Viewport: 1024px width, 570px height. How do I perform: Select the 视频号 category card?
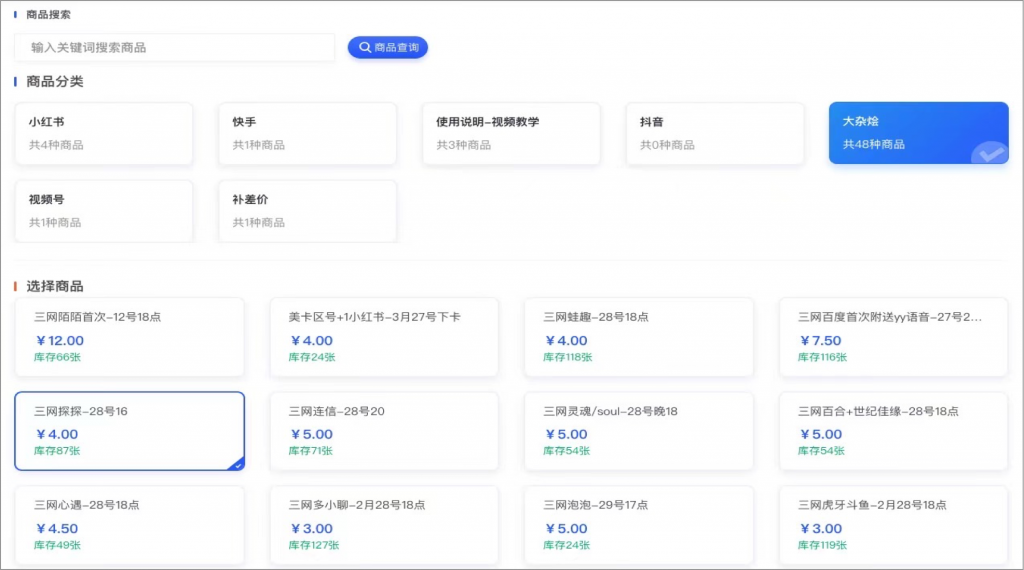(104, 210)
